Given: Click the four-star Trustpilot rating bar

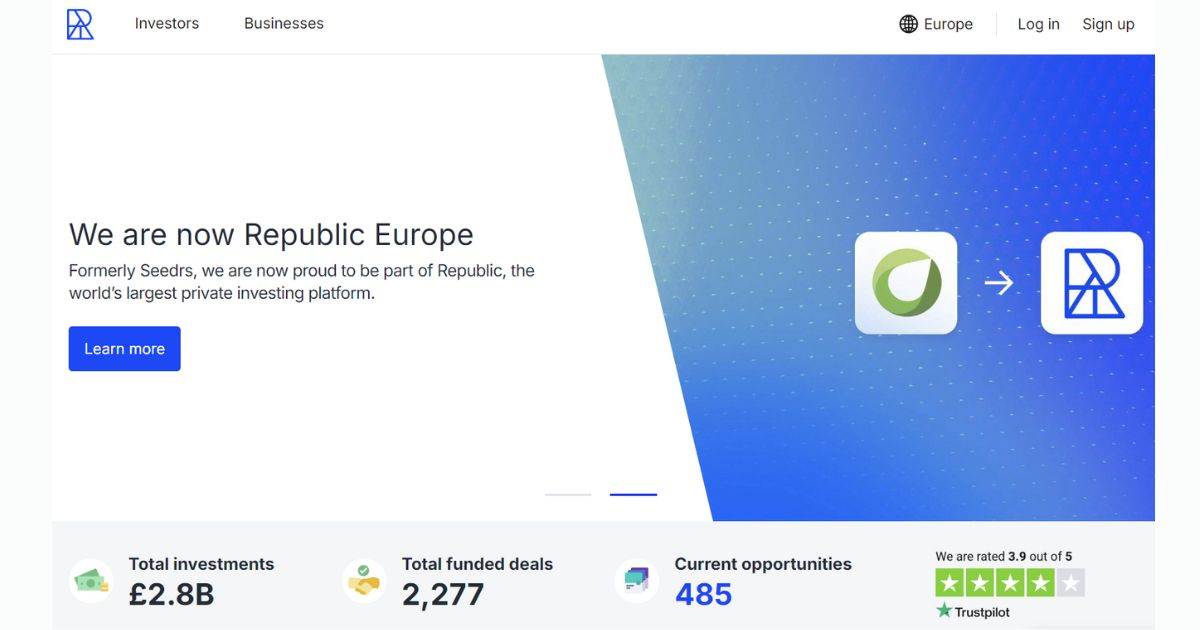Looking at the screenshot, I should [x=1009, y=581].
